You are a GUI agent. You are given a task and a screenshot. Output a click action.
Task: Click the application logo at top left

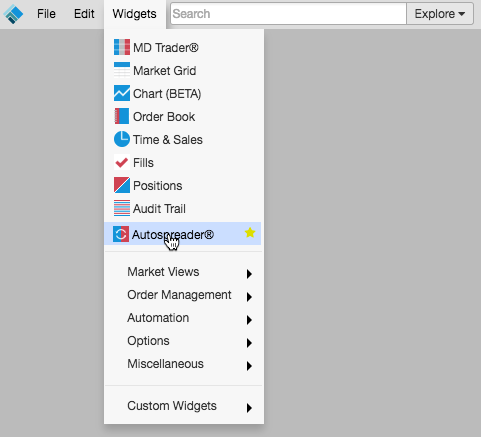[x=13, y=14]
